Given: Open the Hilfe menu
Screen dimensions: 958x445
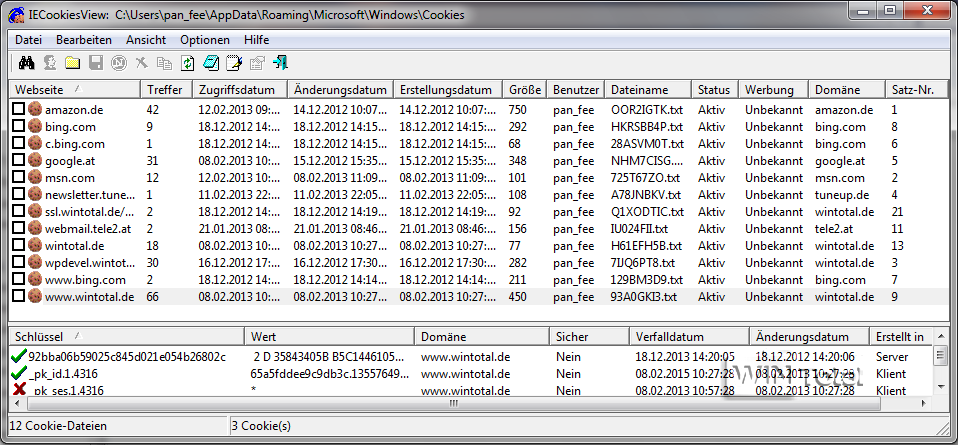Looking at the screenshot, I should (257, 40).
